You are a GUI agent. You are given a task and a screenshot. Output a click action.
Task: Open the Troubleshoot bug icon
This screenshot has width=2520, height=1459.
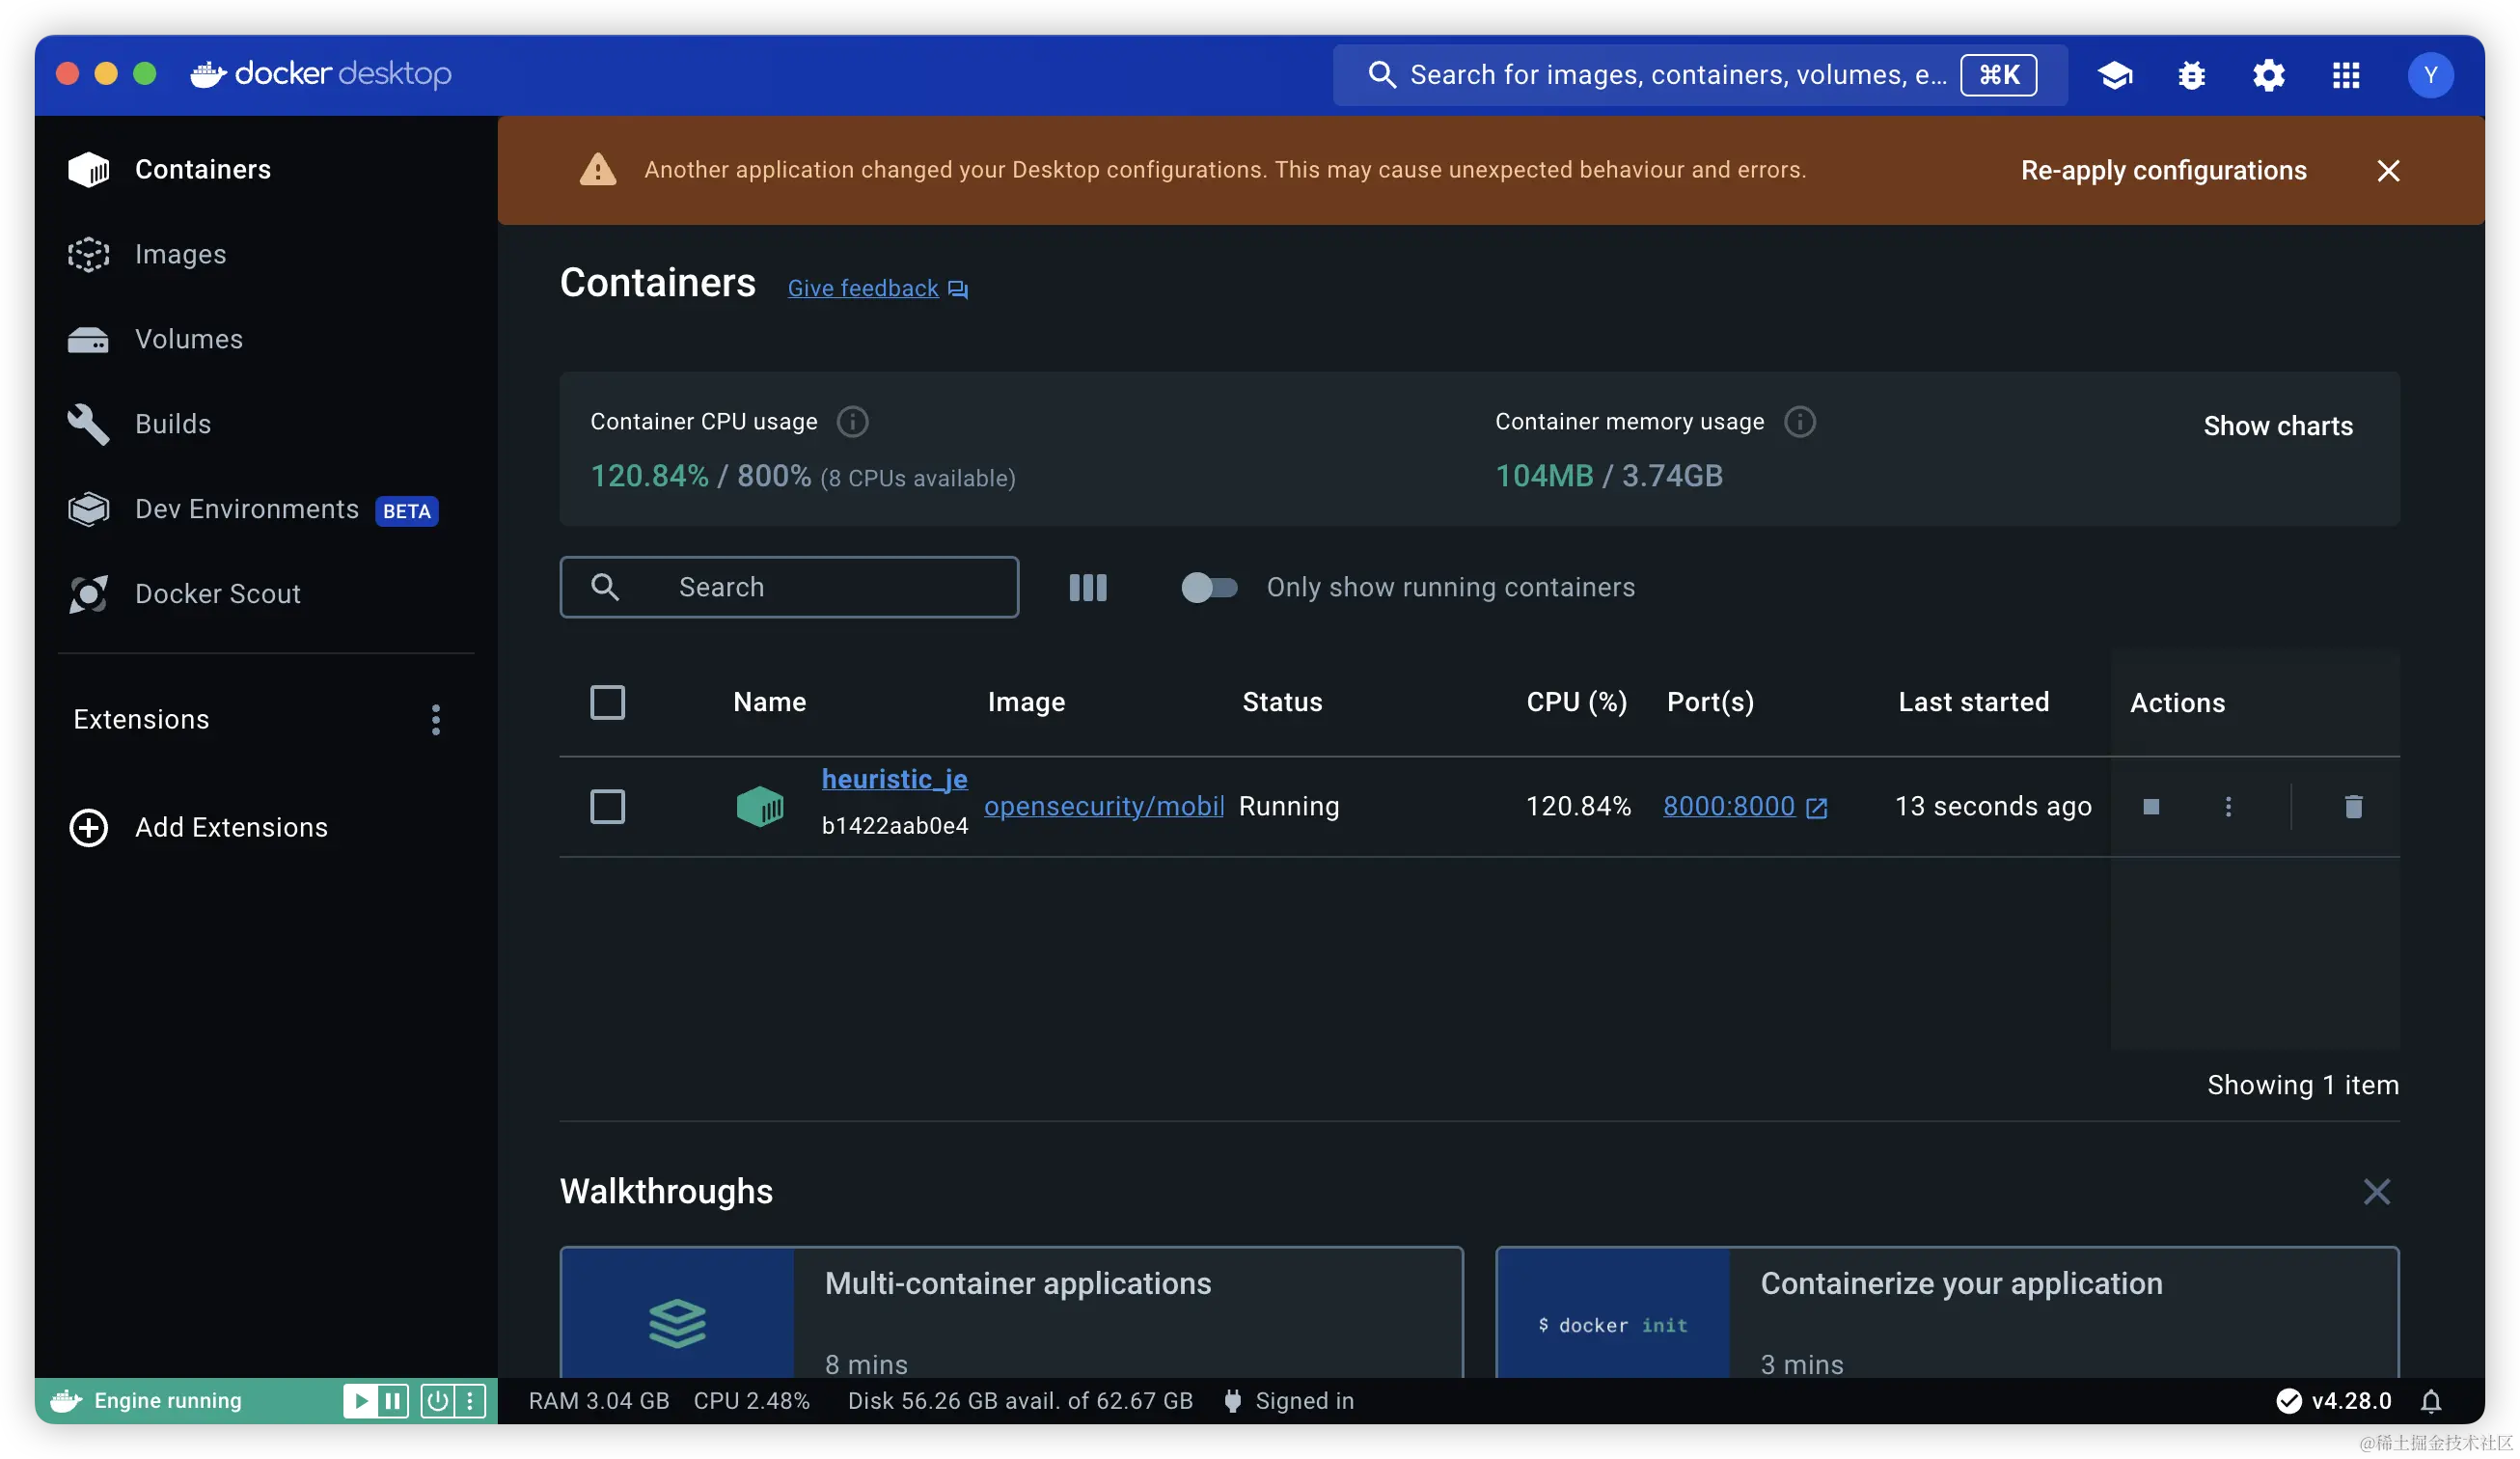tap(2191, 75)
